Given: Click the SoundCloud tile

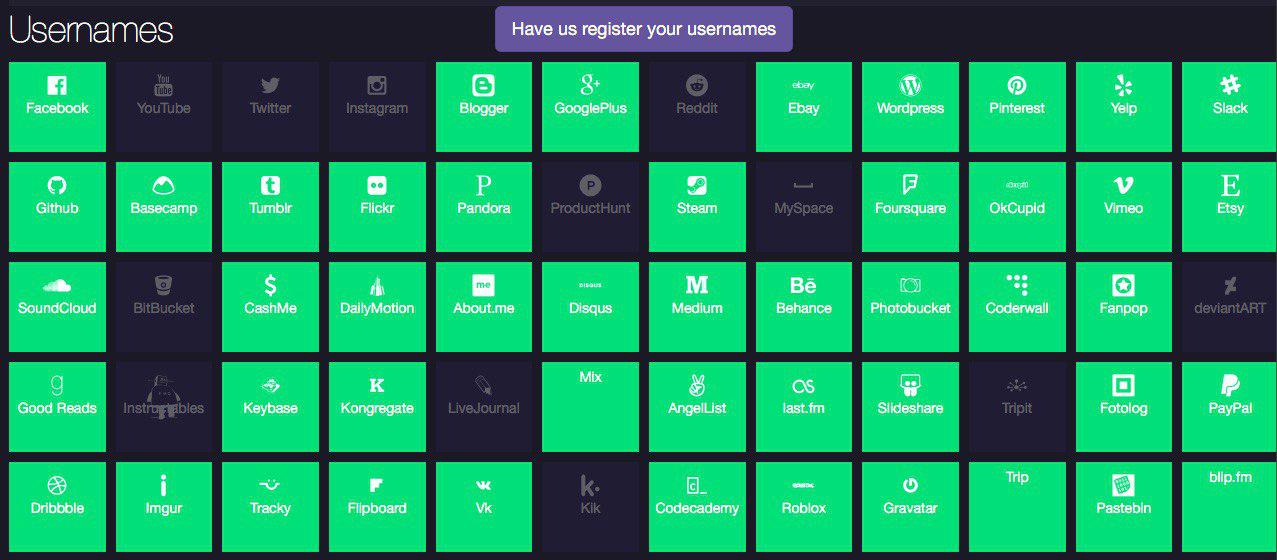Looking at the screenshot, I should pyautogui.click(x=57, y=307).
